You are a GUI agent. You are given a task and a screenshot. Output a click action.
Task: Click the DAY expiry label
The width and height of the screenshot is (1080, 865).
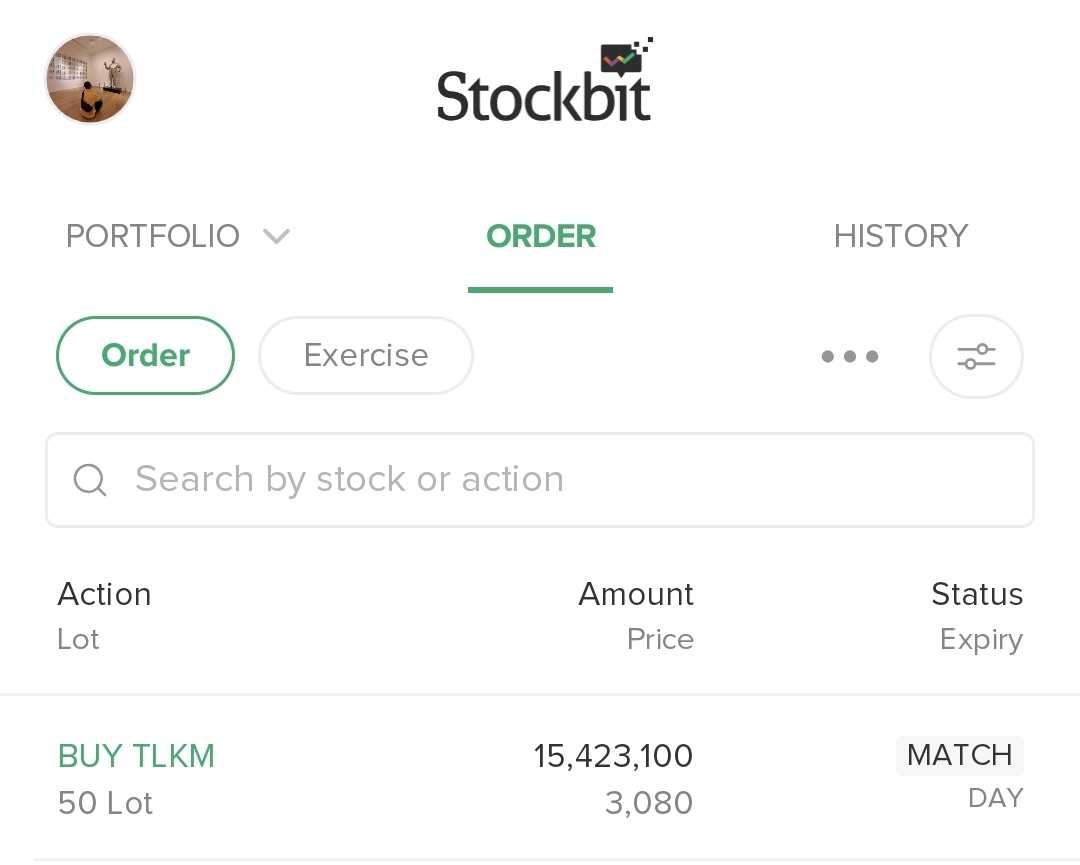click(x=995, y=798)
